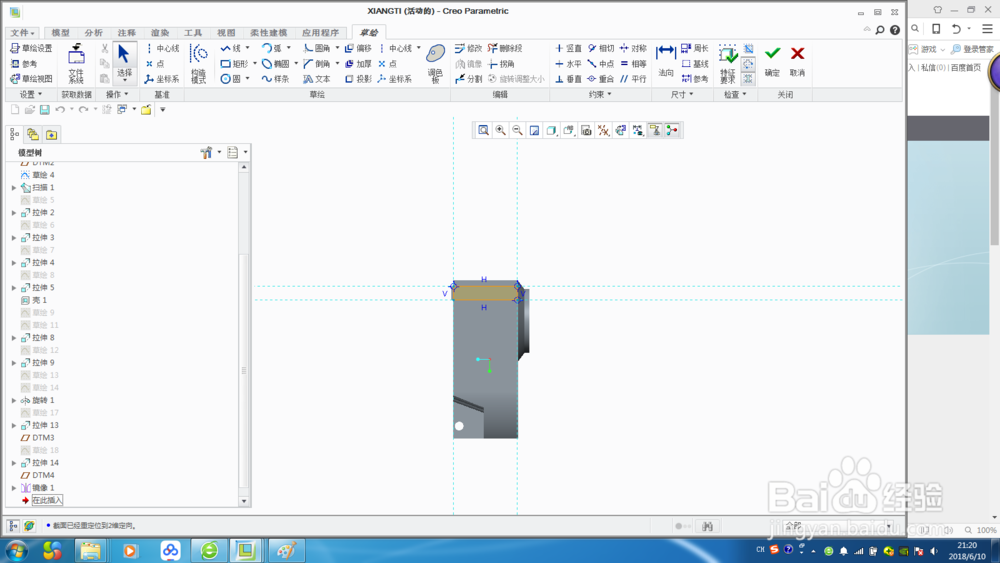This screenshot has height=563, width=1000.
Task: Open the 调色板 sketch palette
Action: (436, 64)
